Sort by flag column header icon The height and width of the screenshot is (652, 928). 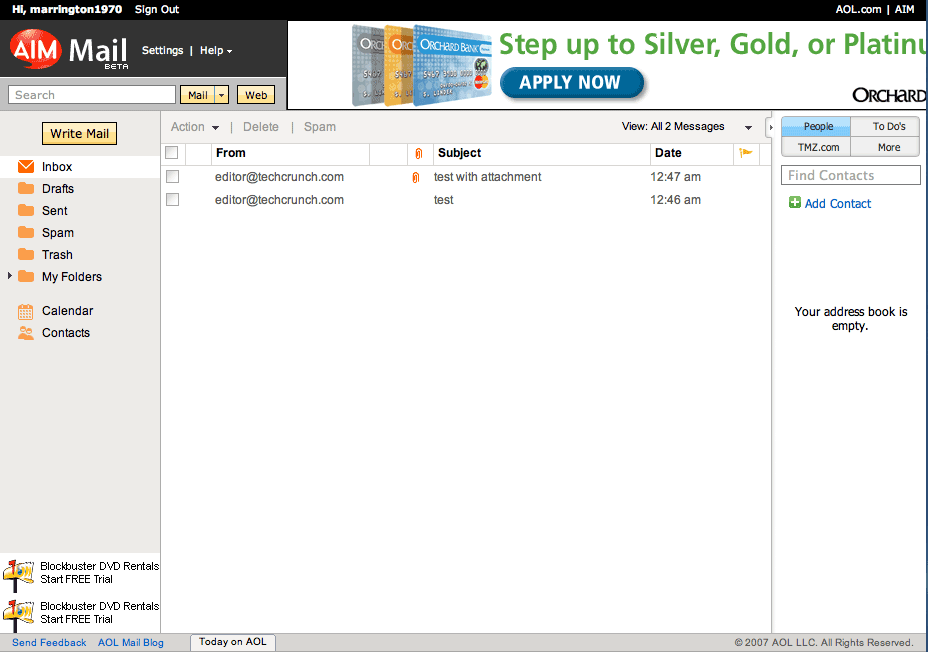pos(746,153)
